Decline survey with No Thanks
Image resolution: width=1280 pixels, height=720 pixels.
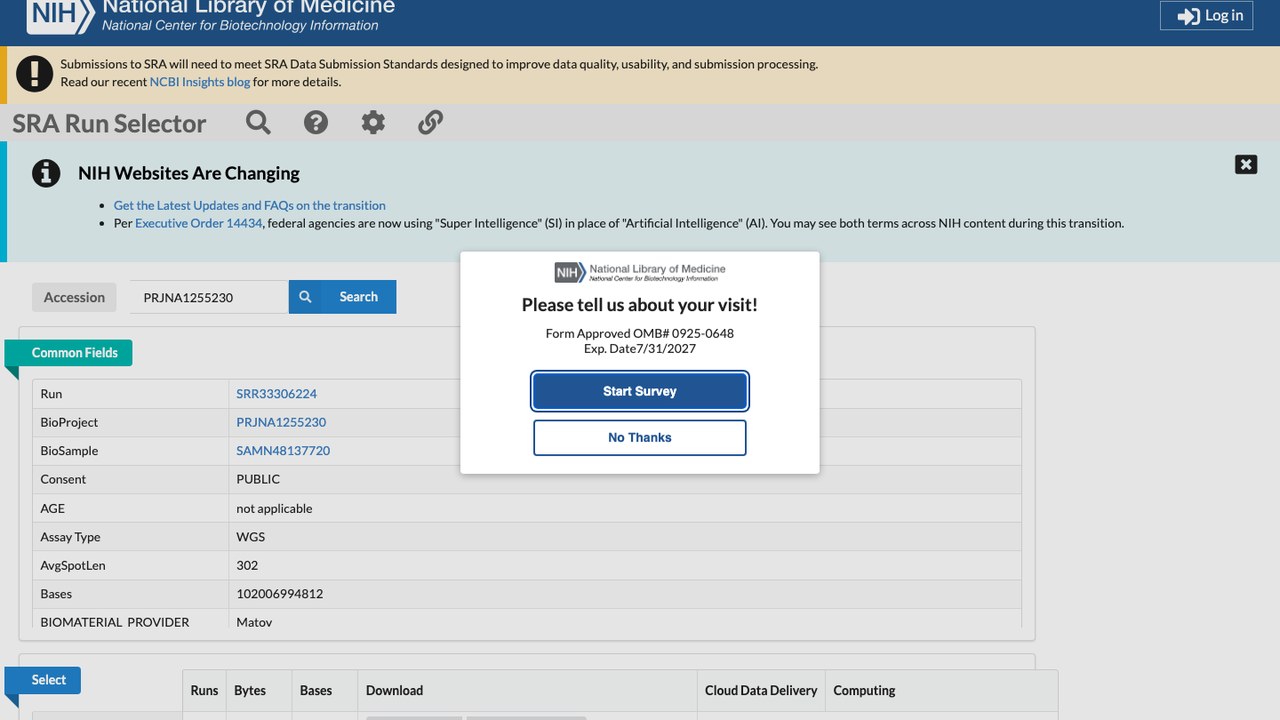coord(640,437)
